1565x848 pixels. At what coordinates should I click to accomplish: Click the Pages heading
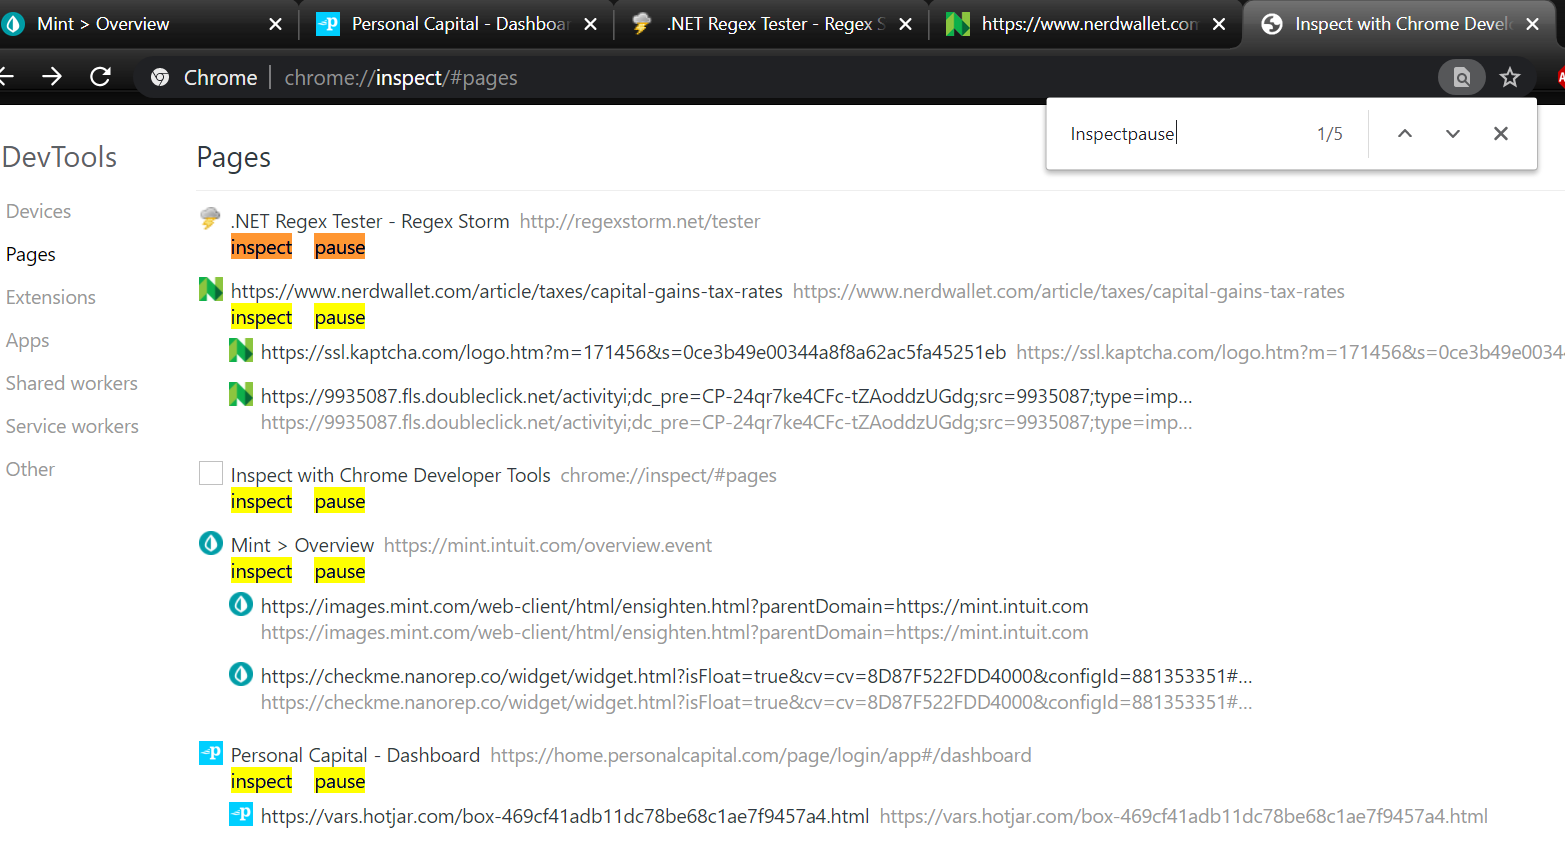point(234,157)
